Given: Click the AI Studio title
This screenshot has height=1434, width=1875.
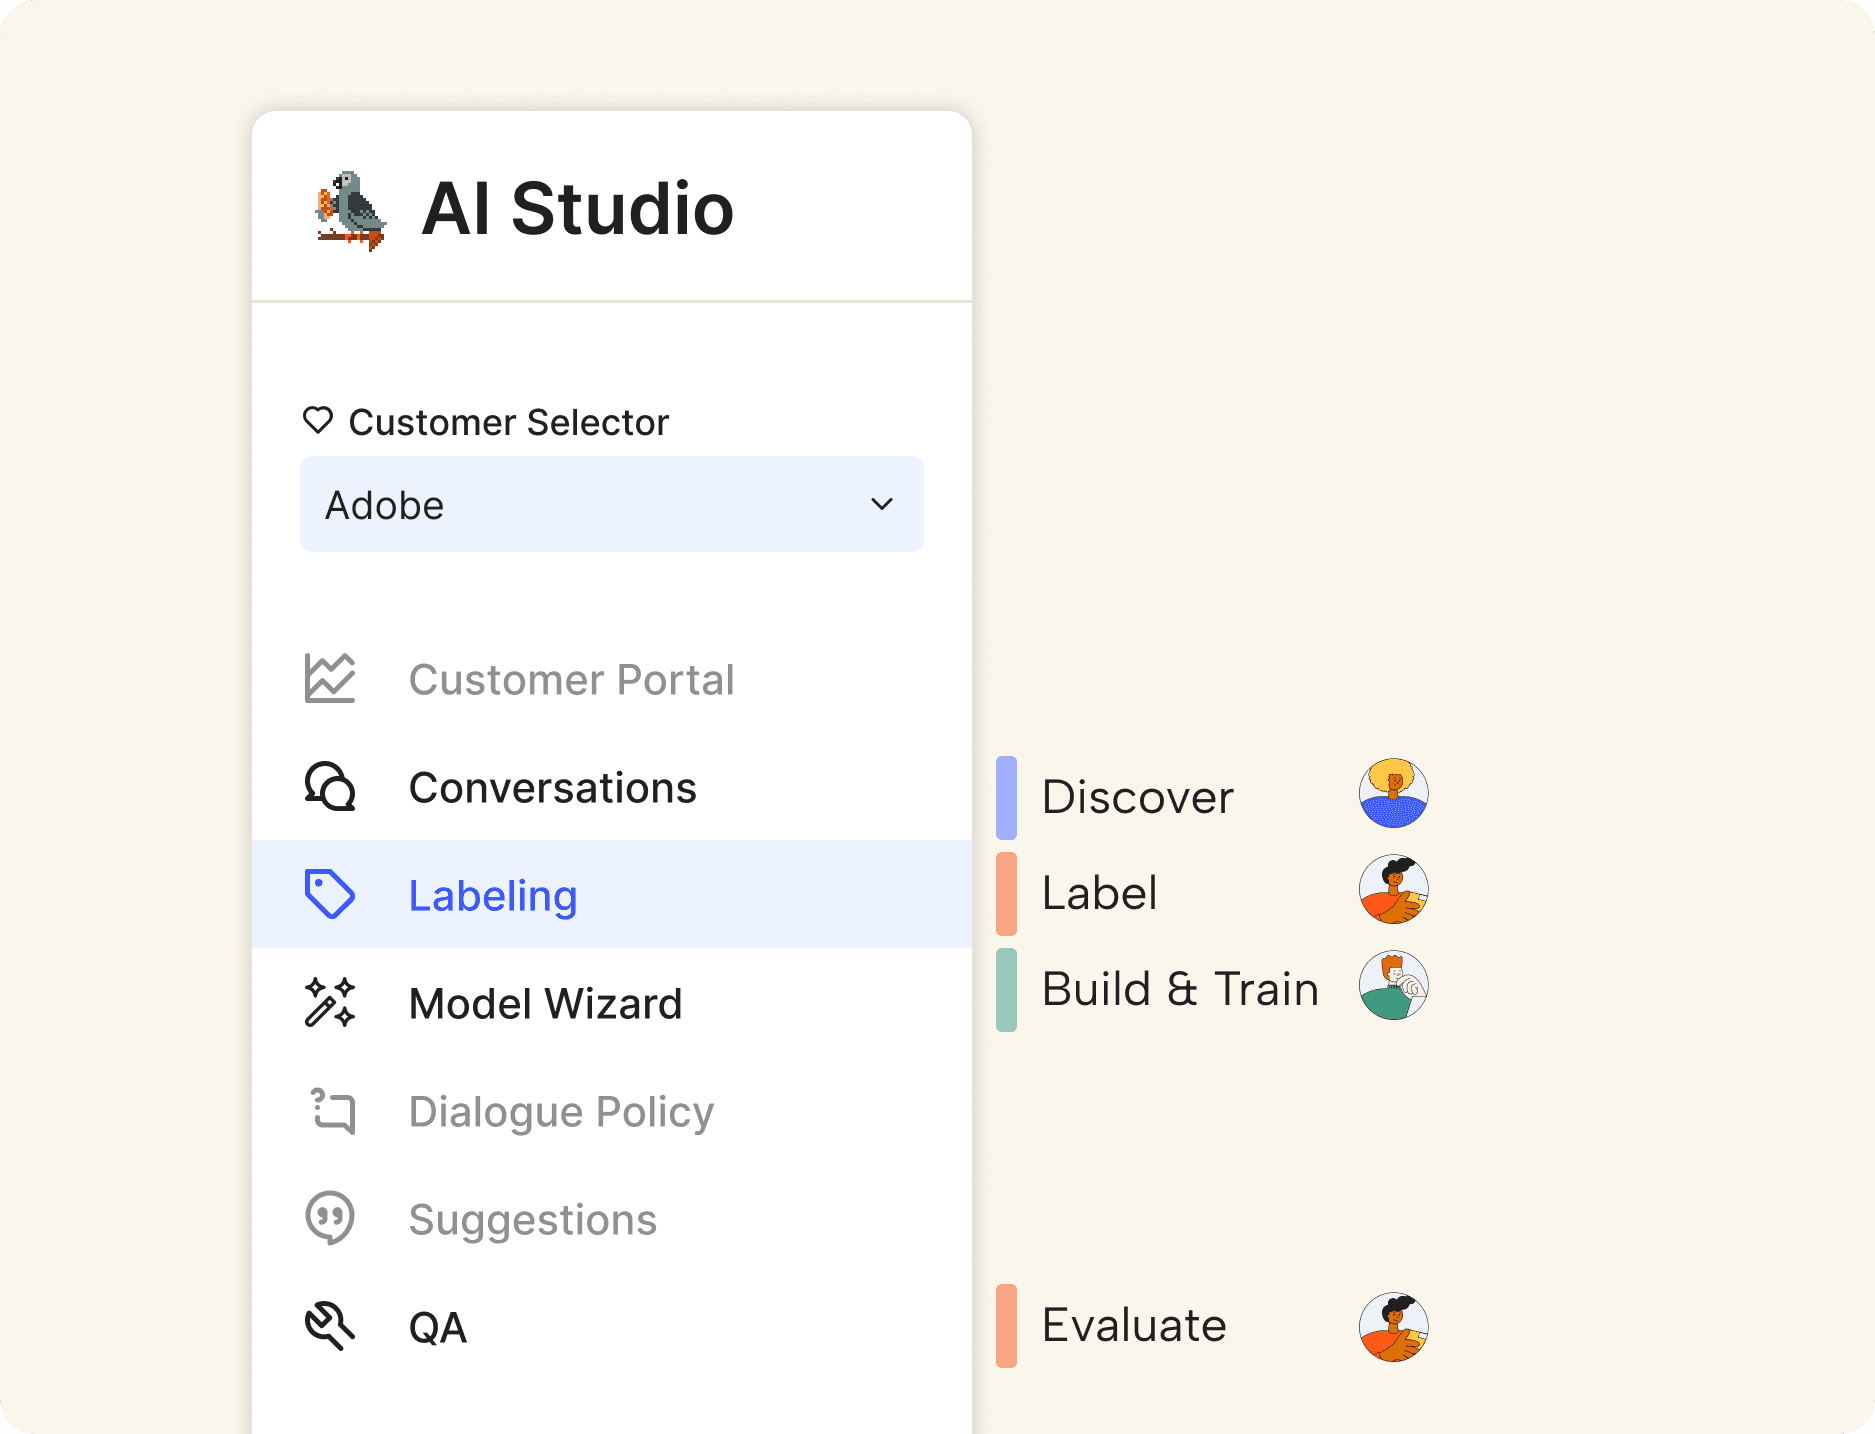Looking at the screenshot, I should (578, 209).
